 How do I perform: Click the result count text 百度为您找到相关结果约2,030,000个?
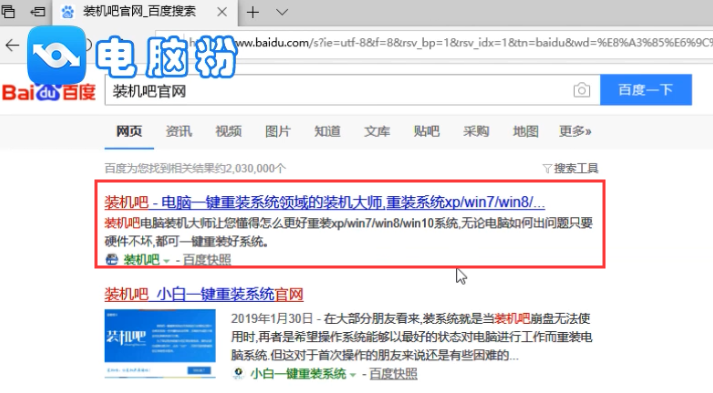pyautogui.click(x=195, y=168)
